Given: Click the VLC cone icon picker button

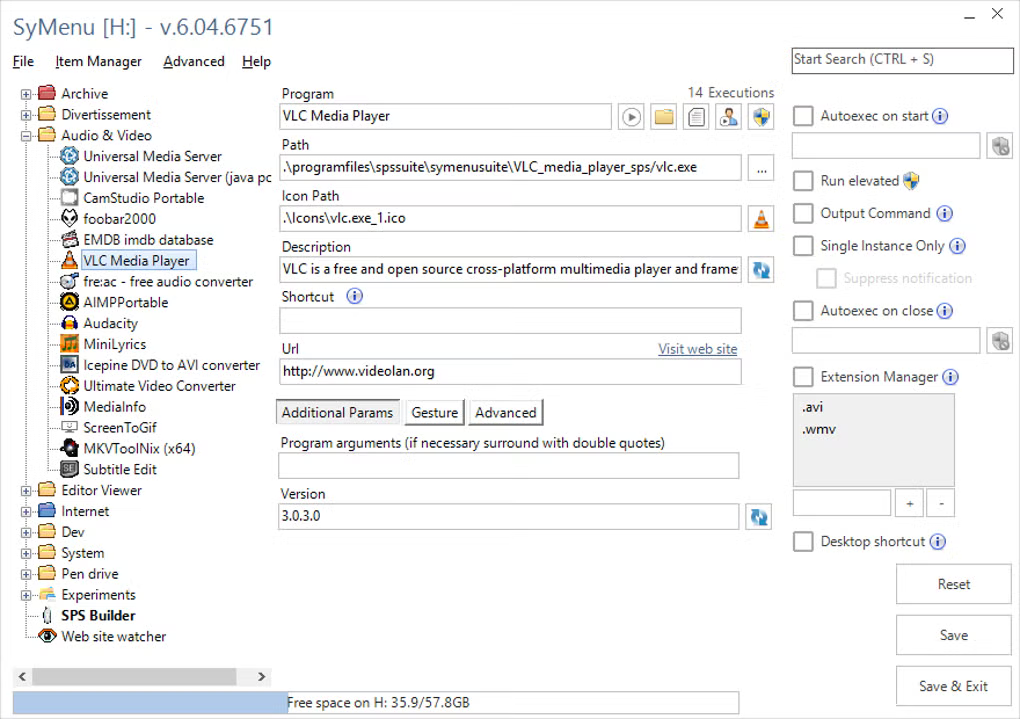Looking at the screenshot, I should 761,219.
